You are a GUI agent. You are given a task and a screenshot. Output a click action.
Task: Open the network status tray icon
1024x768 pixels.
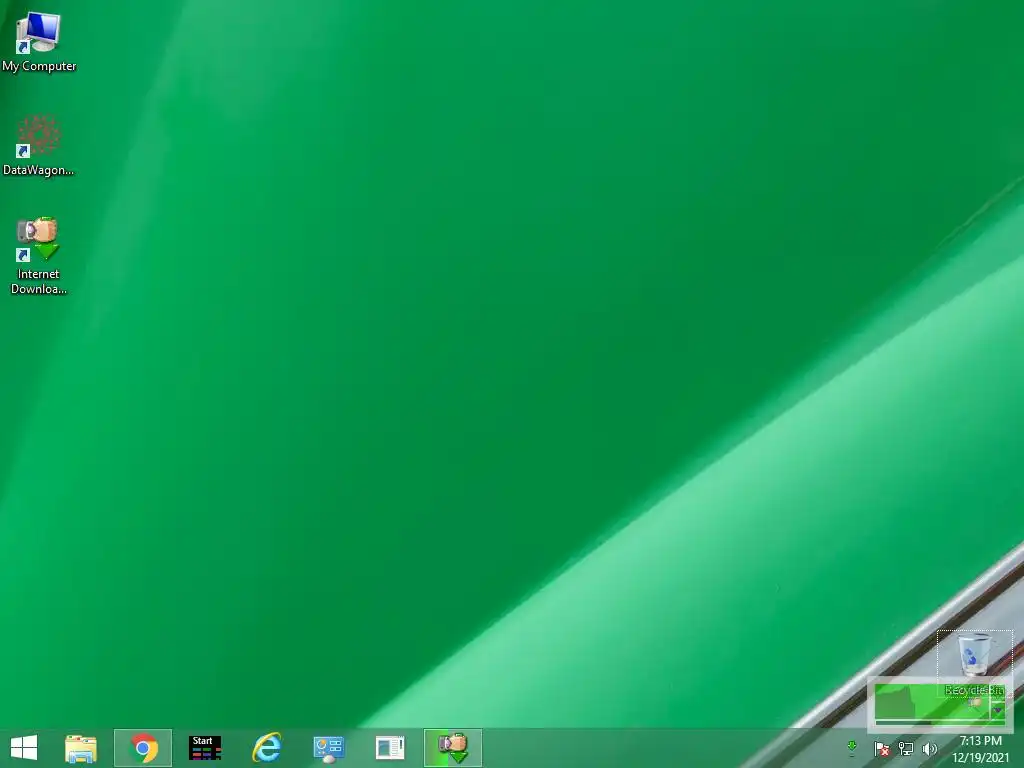(906, 748)
